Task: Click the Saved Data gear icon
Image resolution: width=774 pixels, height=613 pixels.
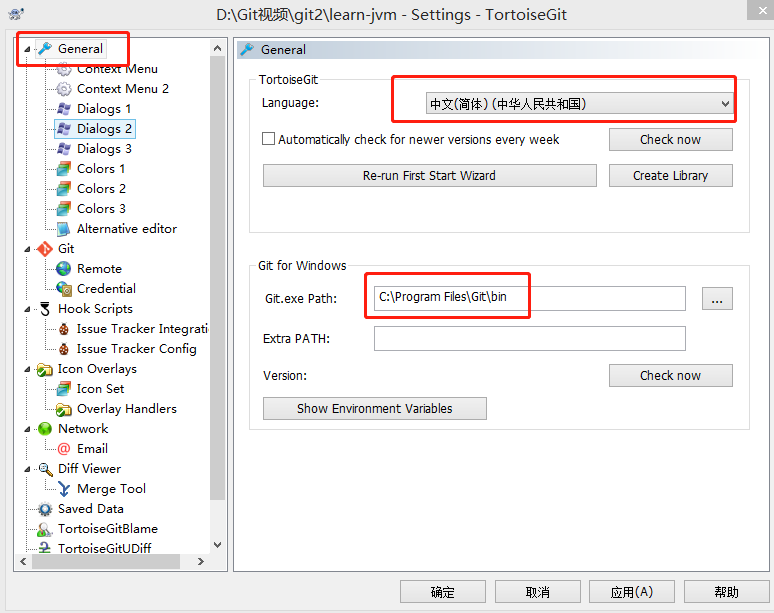Action: [x=45, y=509]
